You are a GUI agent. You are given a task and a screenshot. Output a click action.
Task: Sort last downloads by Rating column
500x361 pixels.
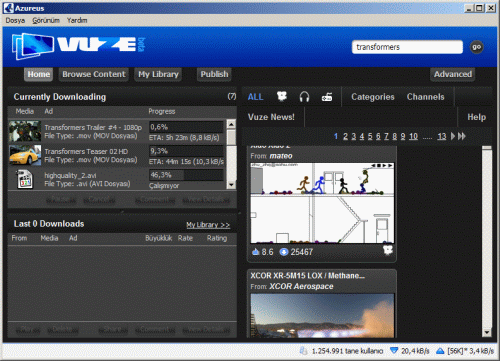217,238
